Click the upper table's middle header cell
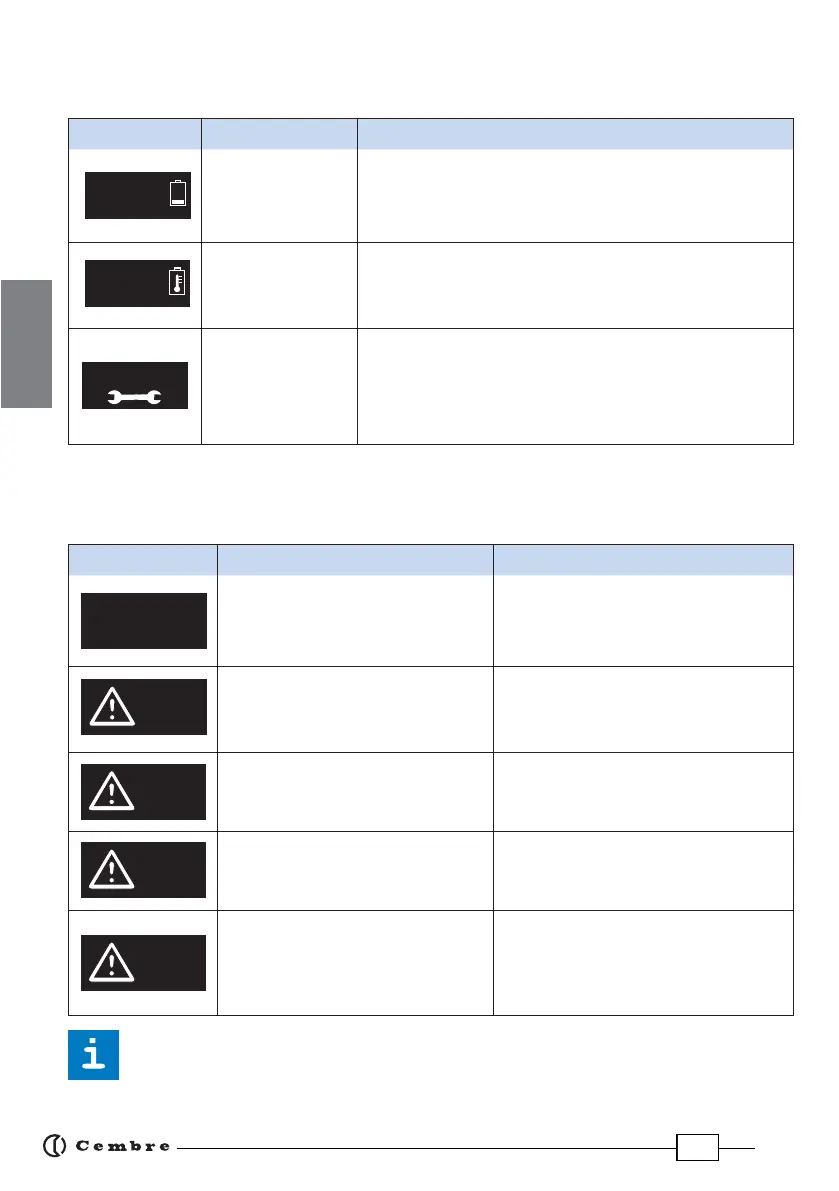Screen dimensions: 839x1191 [279, 134]
